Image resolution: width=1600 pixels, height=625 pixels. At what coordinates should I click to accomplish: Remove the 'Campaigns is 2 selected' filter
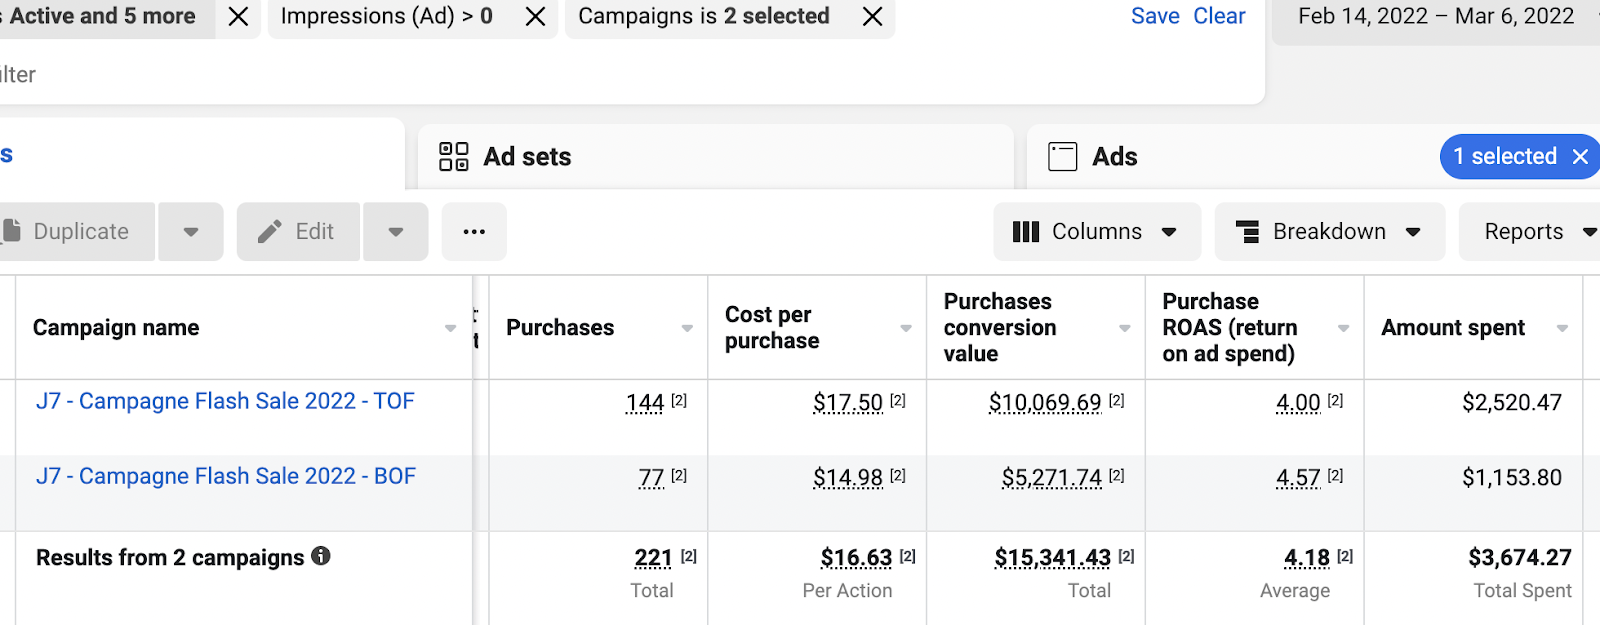872,17
